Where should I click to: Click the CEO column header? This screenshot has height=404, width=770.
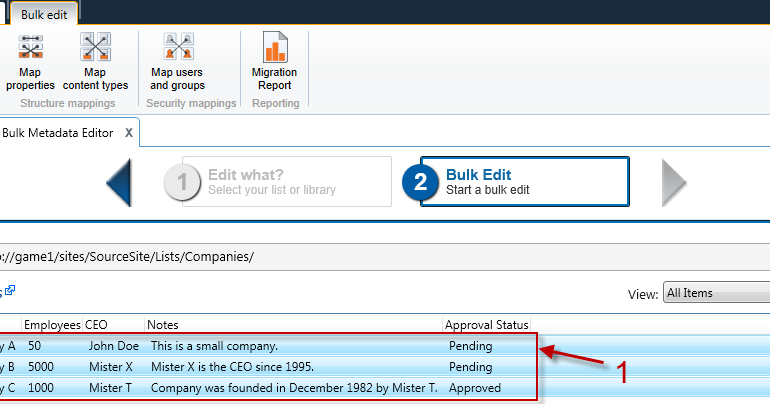96,325
